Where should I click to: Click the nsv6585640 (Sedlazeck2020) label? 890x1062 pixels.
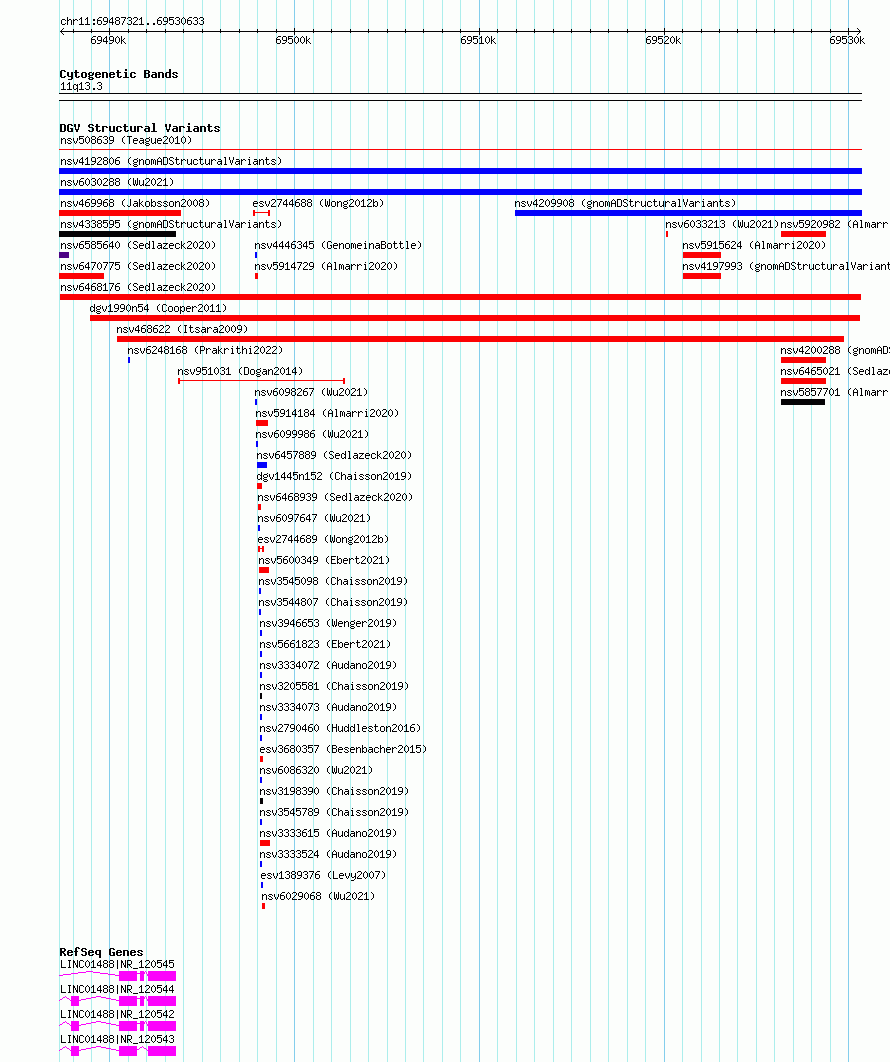[138, 245]
